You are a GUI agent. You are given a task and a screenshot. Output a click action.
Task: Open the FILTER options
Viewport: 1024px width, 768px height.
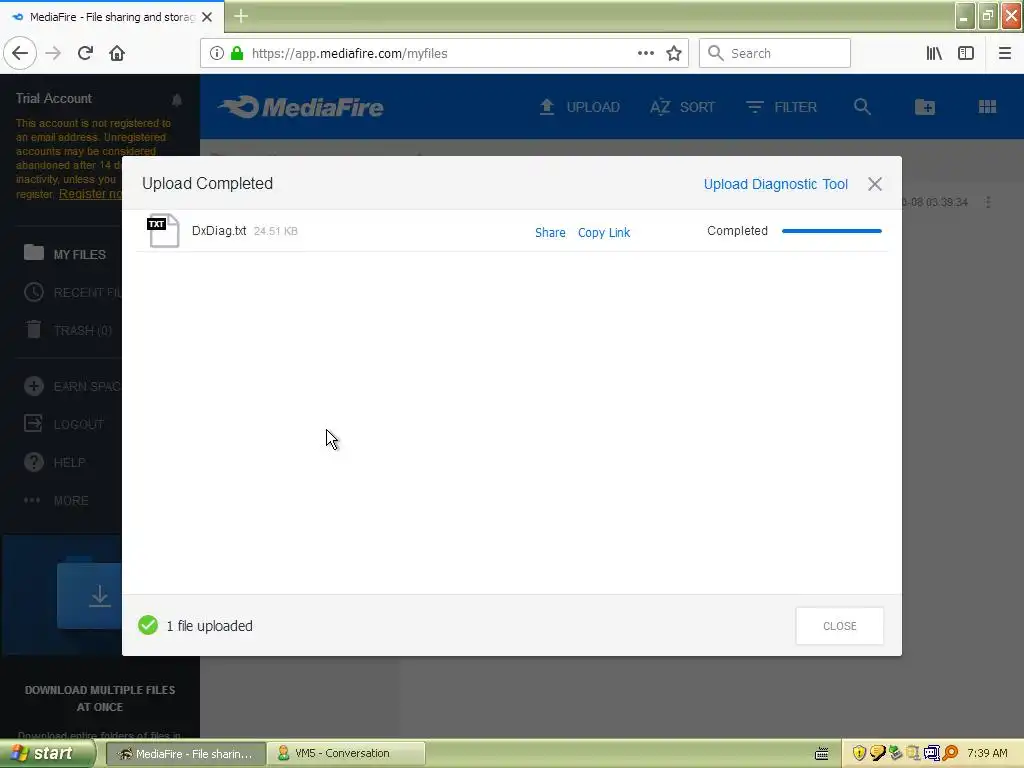coord(781,107)
